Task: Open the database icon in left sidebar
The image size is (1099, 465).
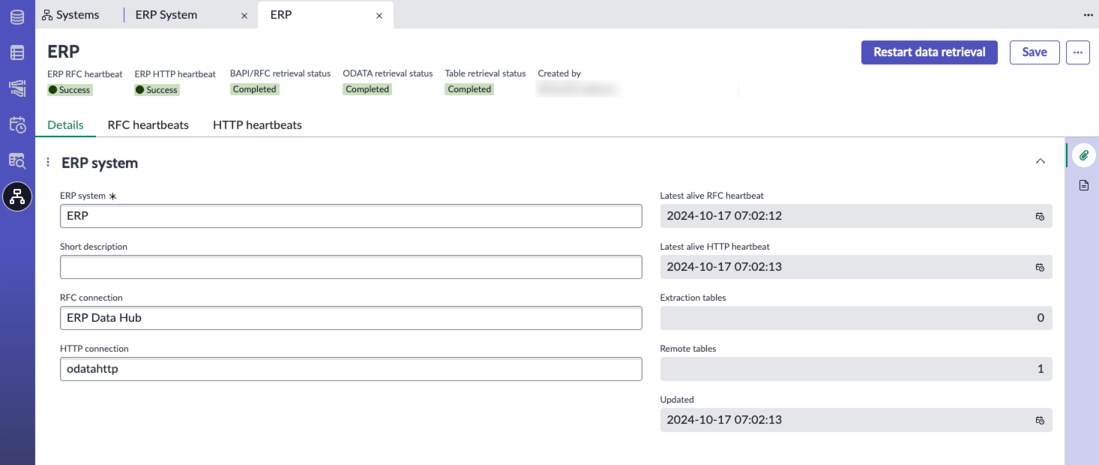Action: [x=18, y=16]
